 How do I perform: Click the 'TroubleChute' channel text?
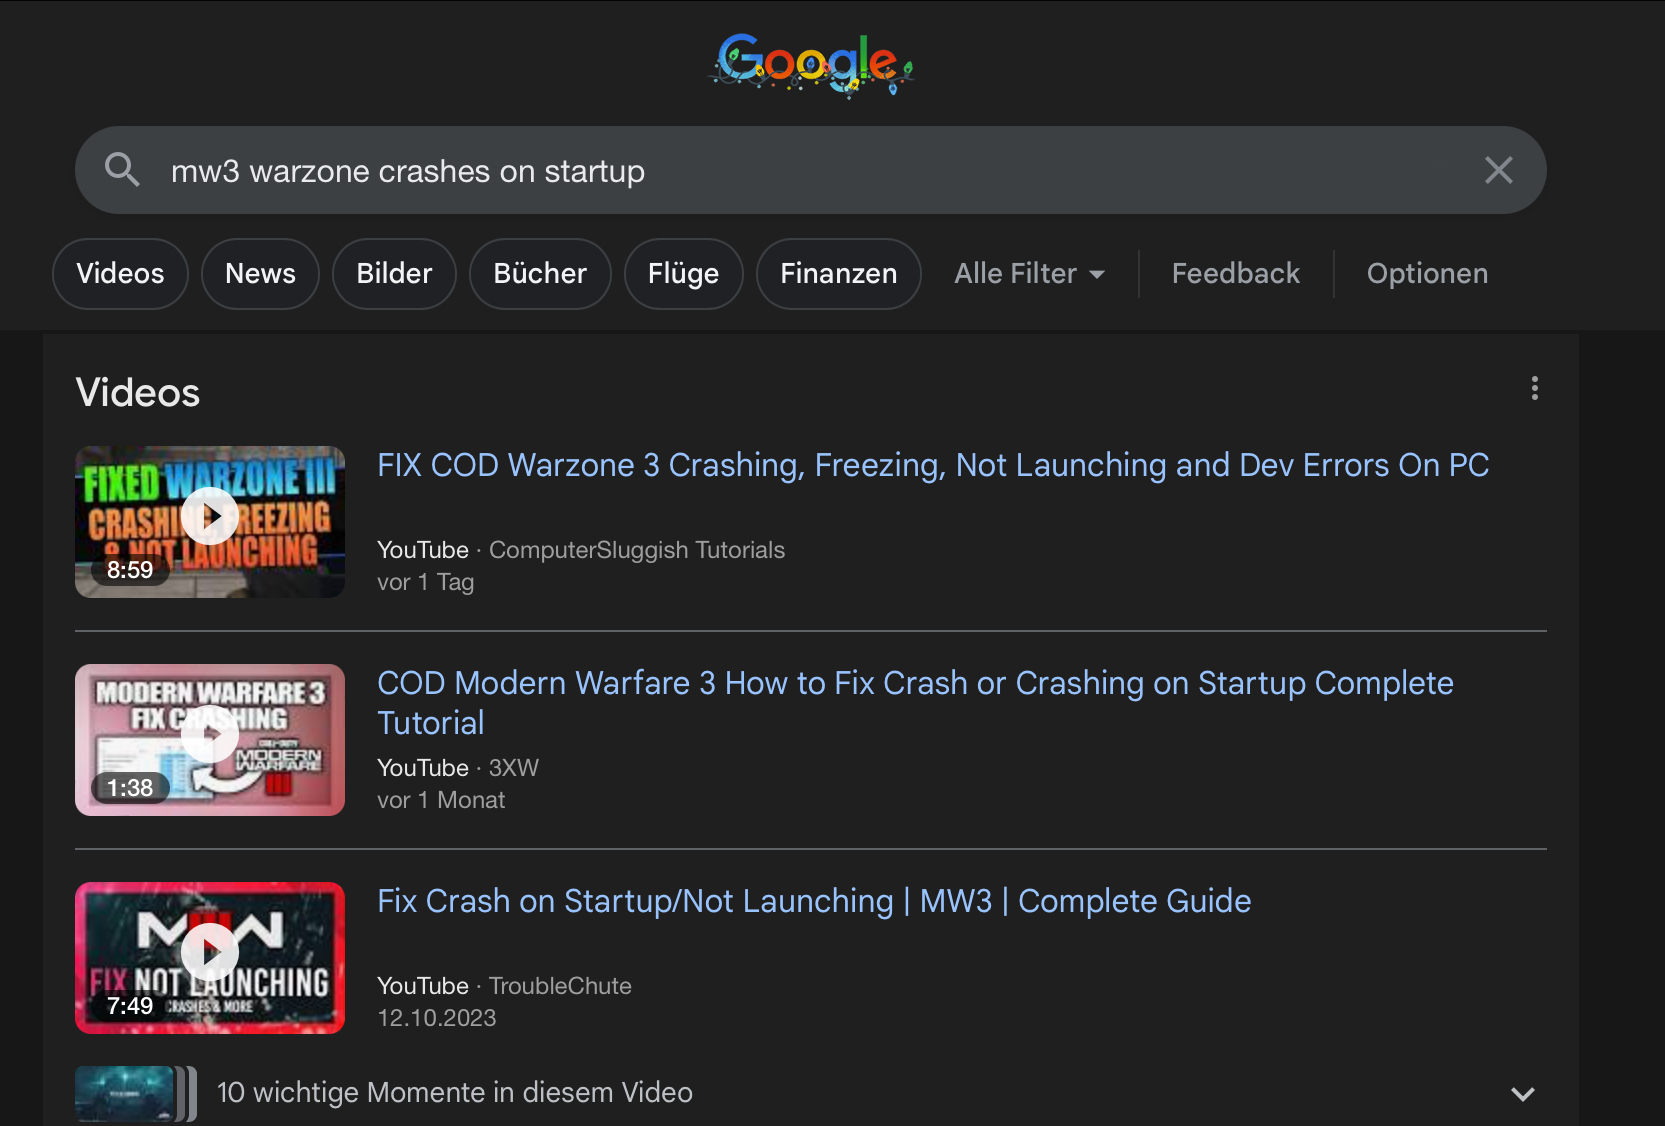(x=560, y=986)
